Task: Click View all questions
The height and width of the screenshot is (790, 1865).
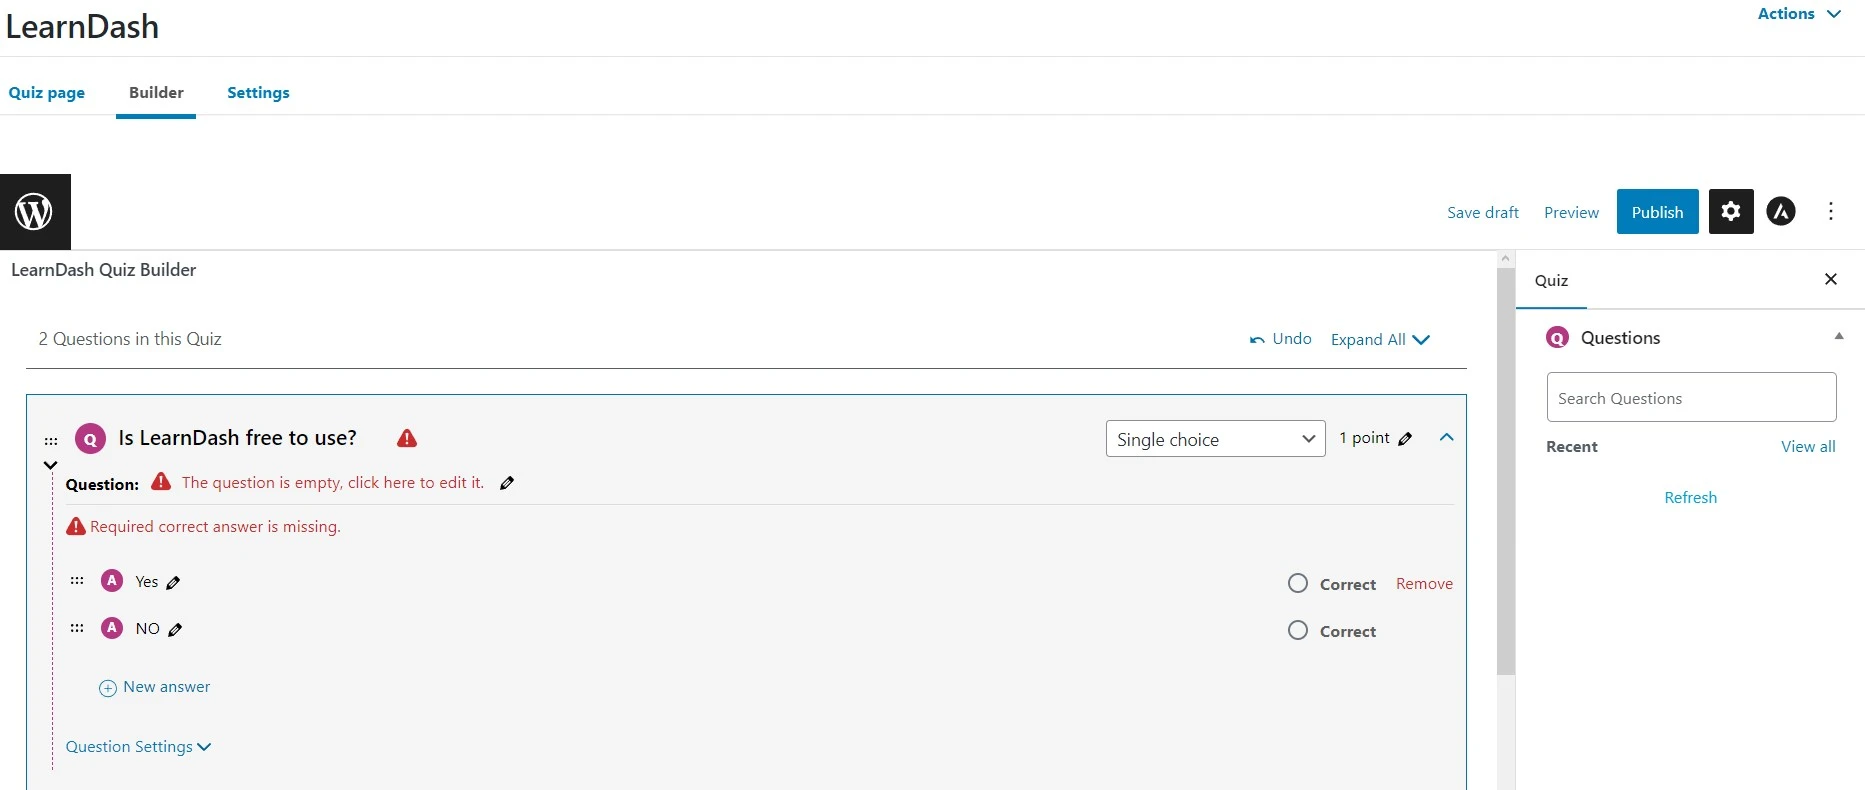Action: (1808, 447)
